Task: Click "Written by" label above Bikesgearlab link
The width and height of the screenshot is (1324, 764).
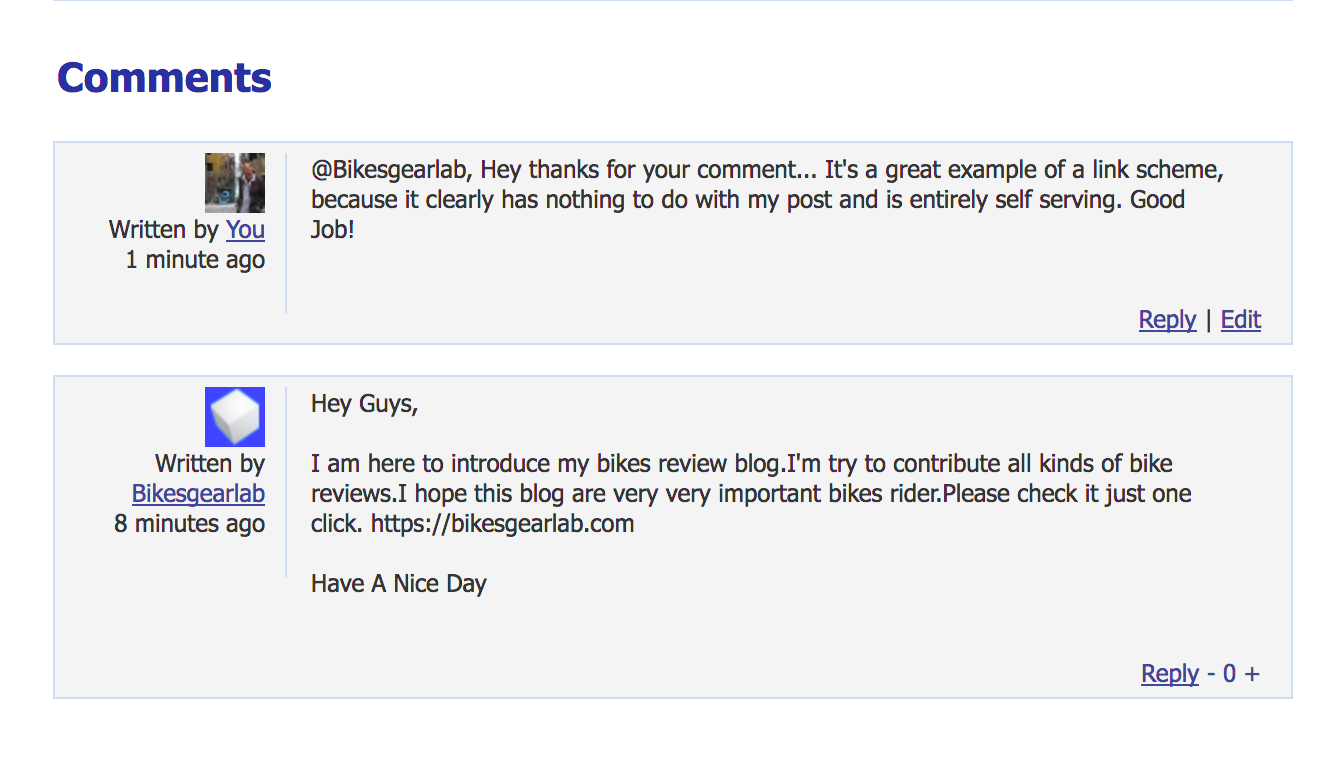Action: click(x=209, y=464)
